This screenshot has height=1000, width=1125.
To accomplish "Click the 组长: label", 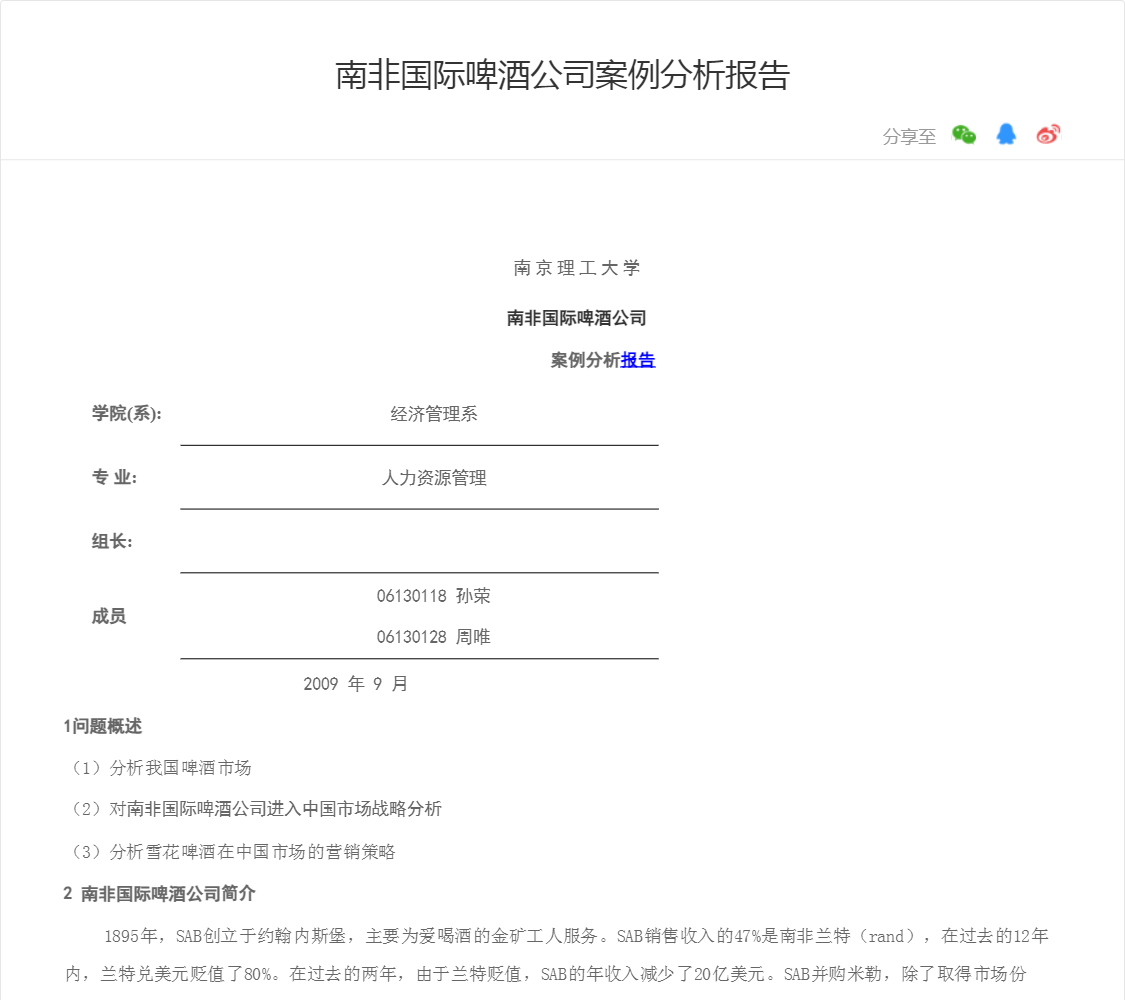I will click(x=112, y=542).
